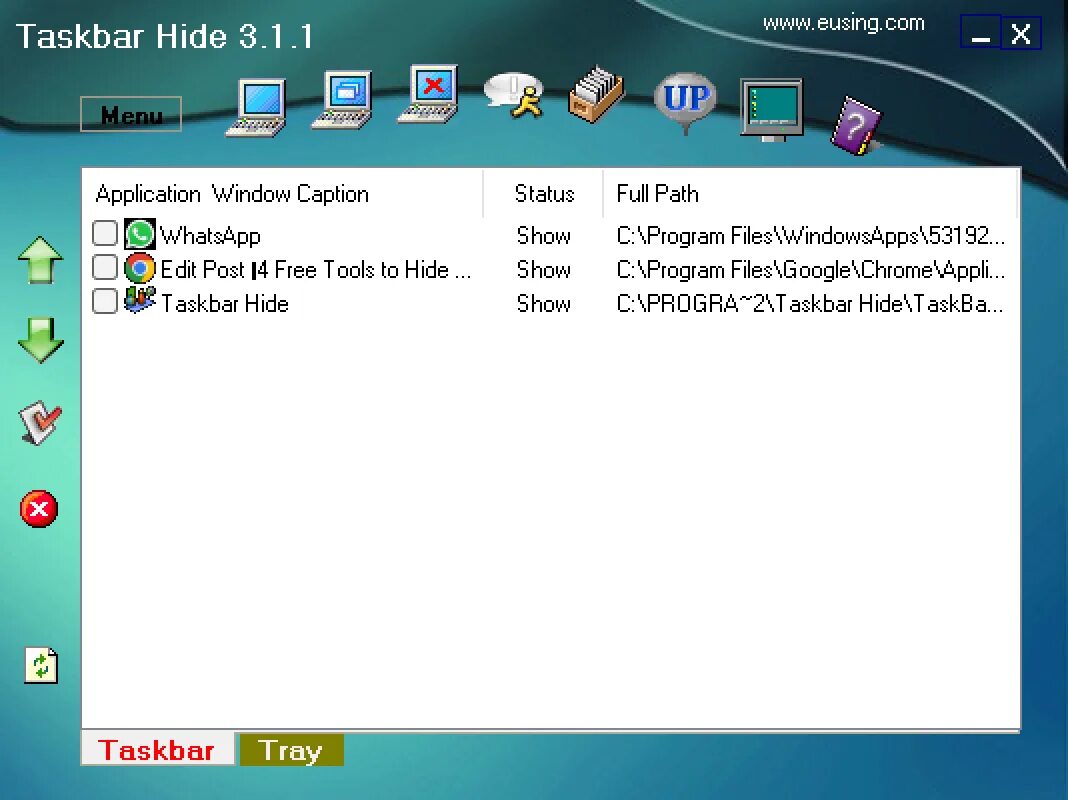Check the Taskbar Hide row checkbox
The image size is (1068, 800).
(x=104, y=301)
